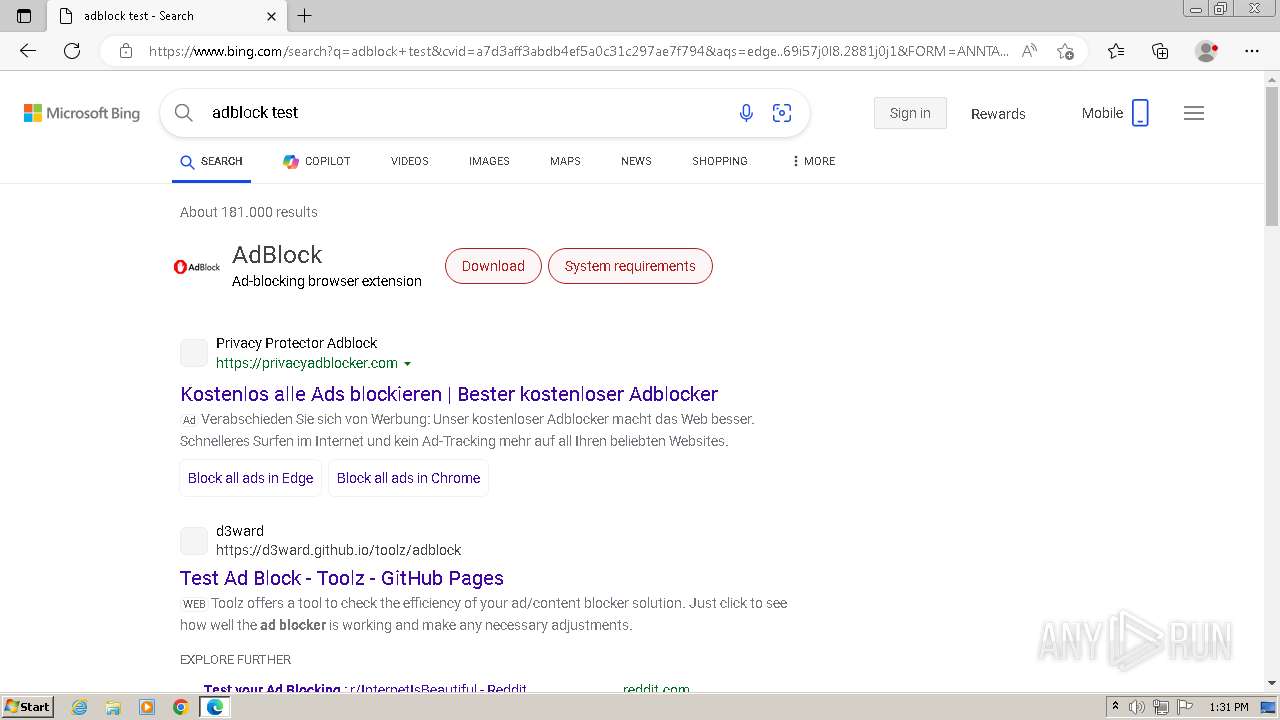
Task: Open the Windows Start button
Action: pyautogui.click(x=27, y=707)
